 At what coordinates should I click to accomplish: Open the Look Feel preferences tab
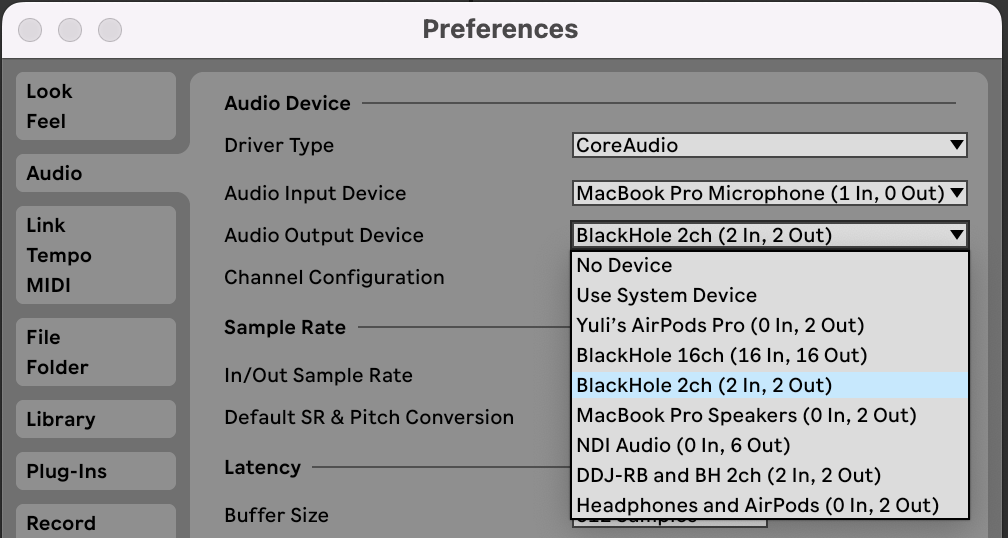(96, 106)
